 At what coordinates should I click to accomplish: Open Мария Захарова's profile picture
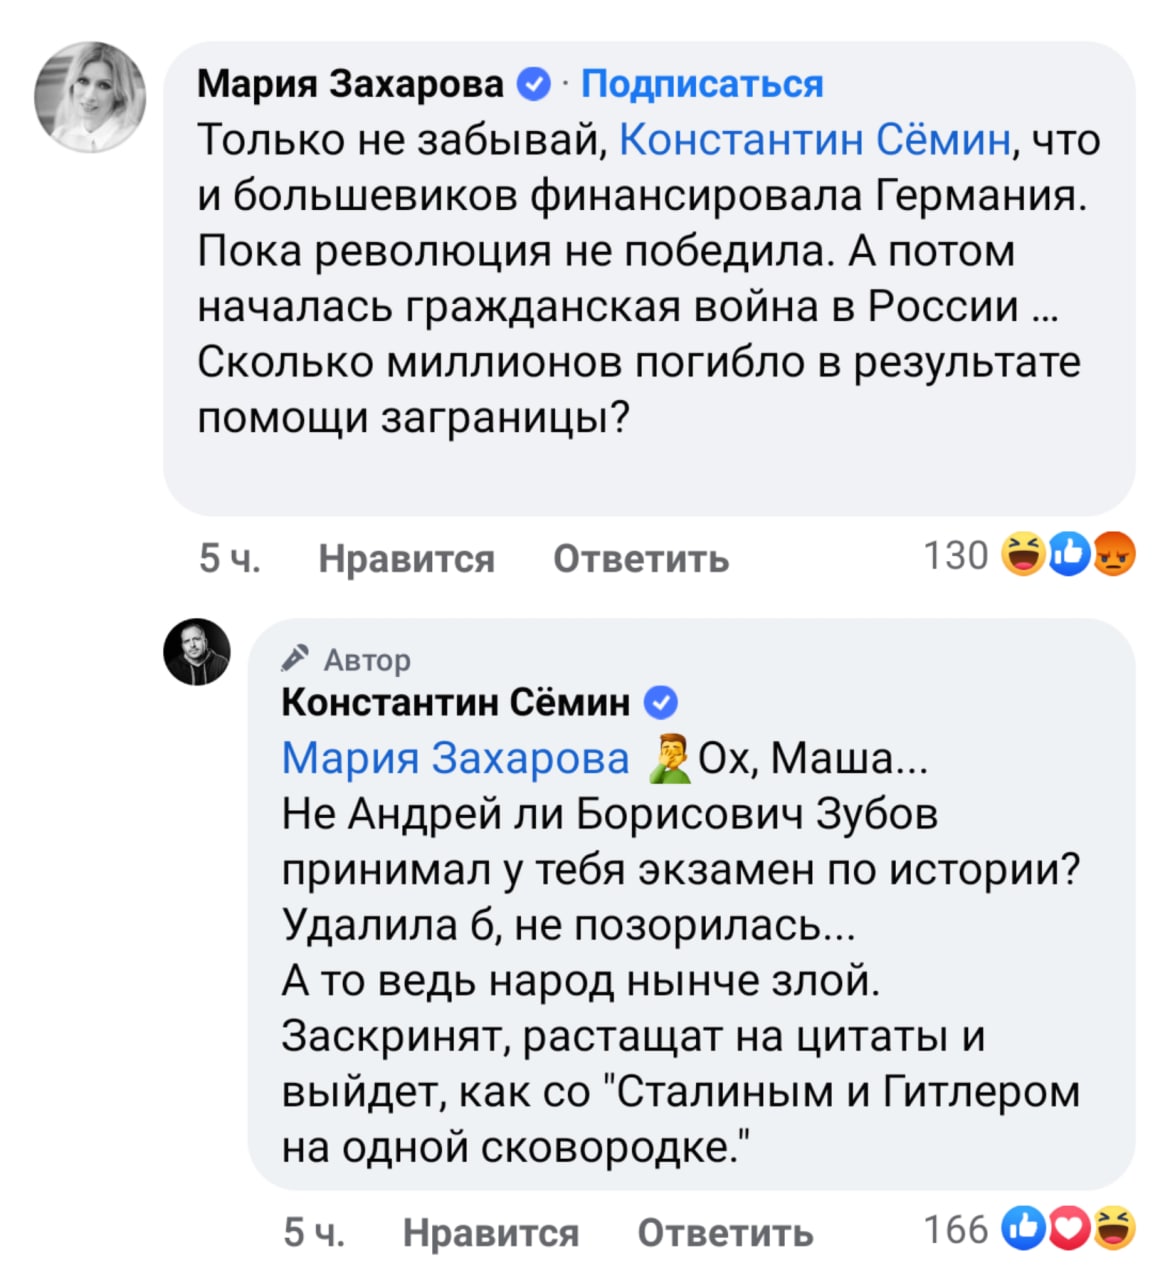90,97
